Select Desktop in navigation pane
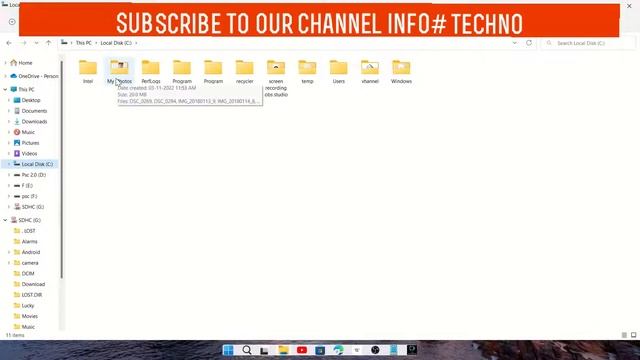 click(31, 100)
